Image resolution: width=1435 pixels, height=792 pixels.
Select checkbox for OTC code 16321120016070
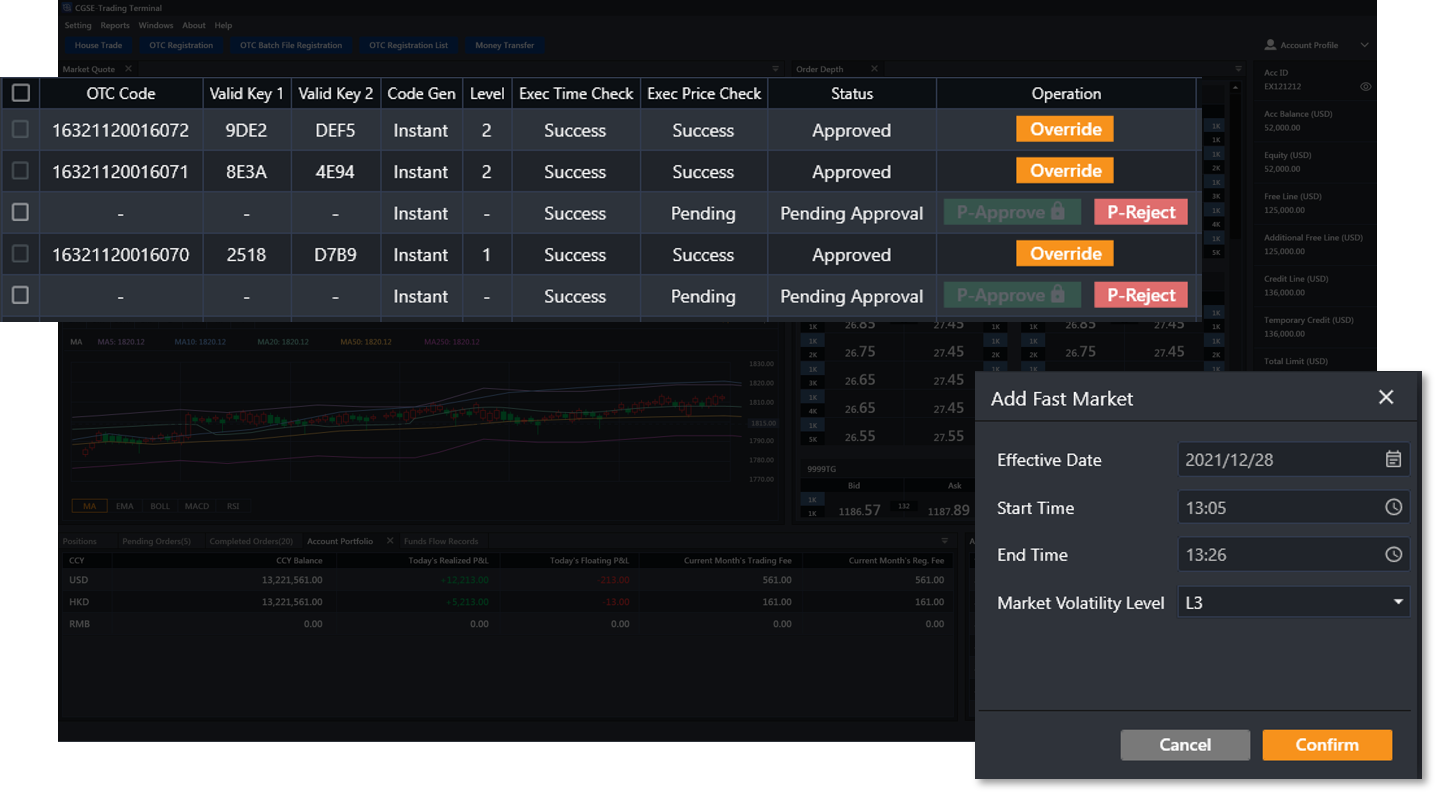click(20, 254)
